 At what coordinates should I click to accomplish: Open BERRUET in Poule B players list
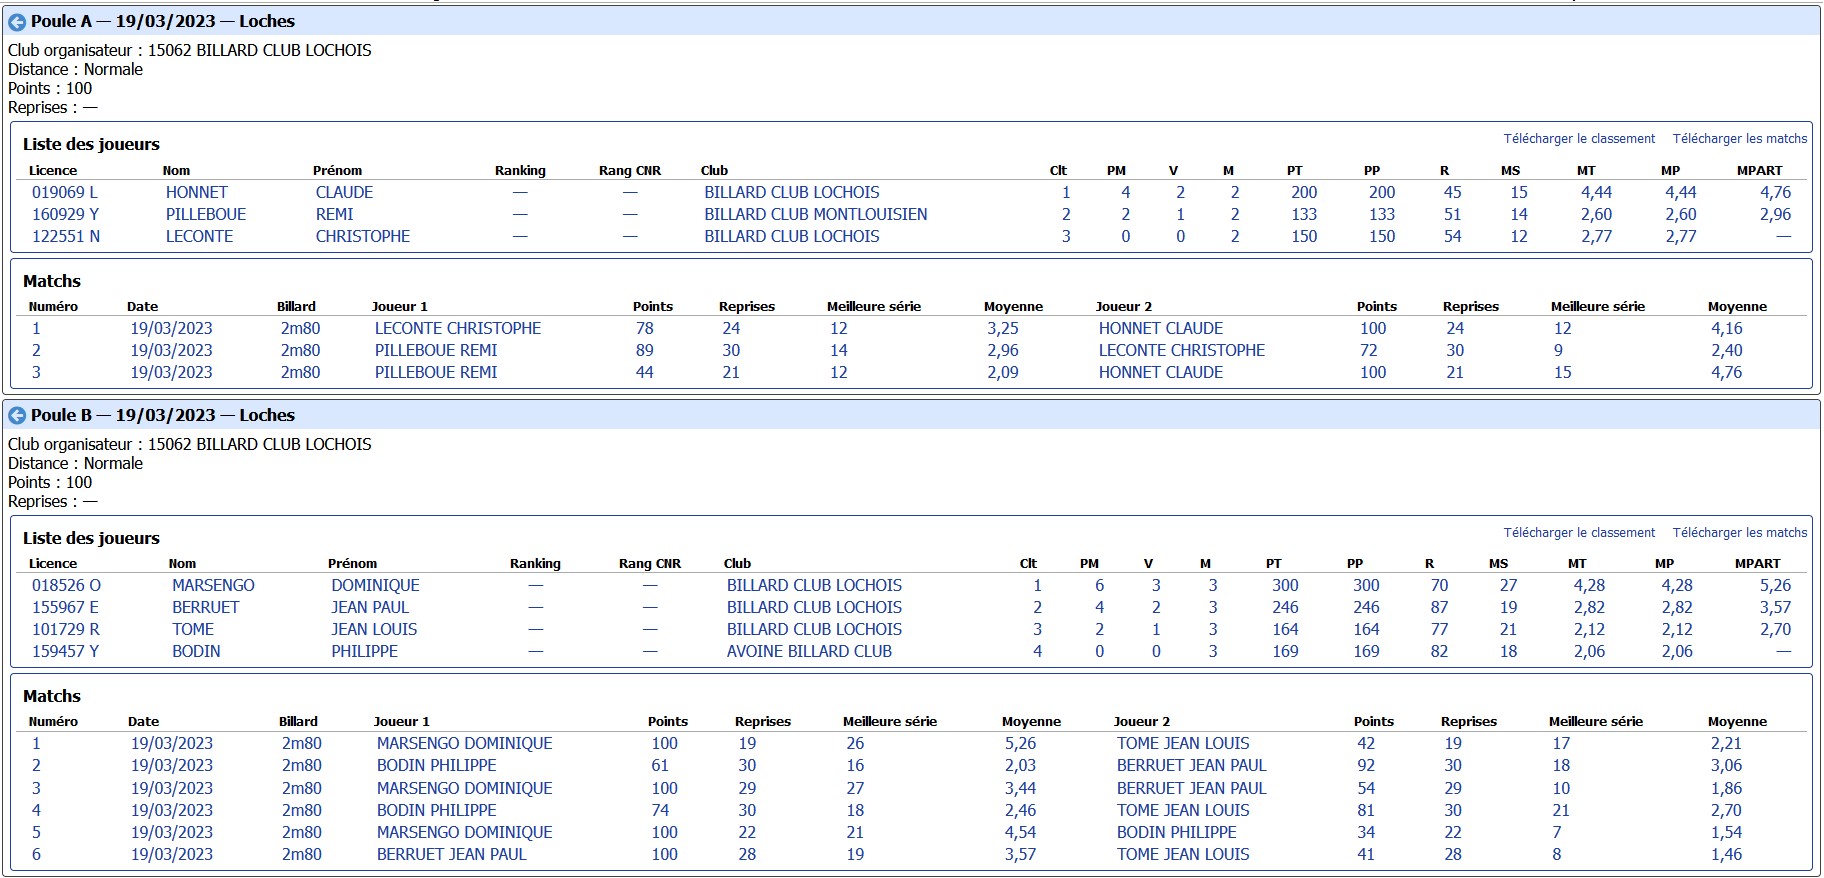(x=205, y=607)
